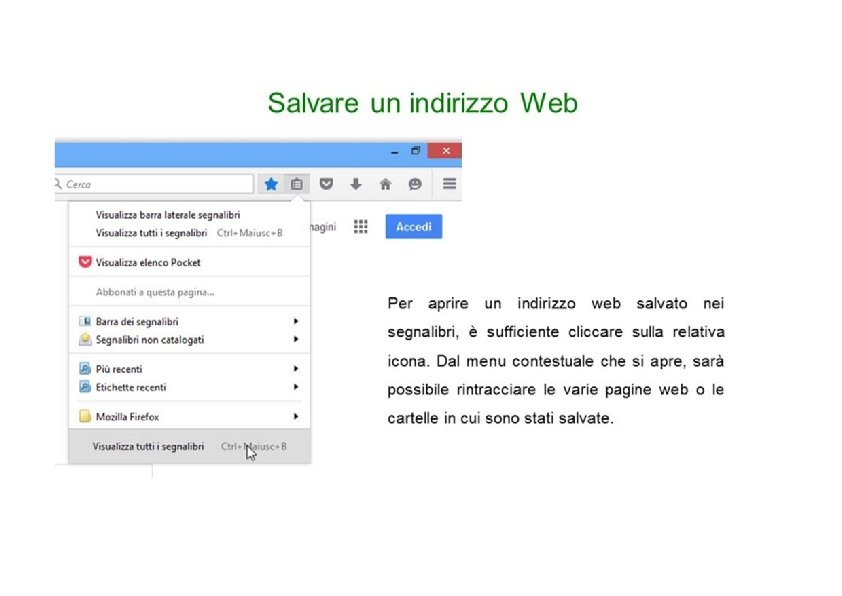Click in the Cerca search field

(154, 184)
